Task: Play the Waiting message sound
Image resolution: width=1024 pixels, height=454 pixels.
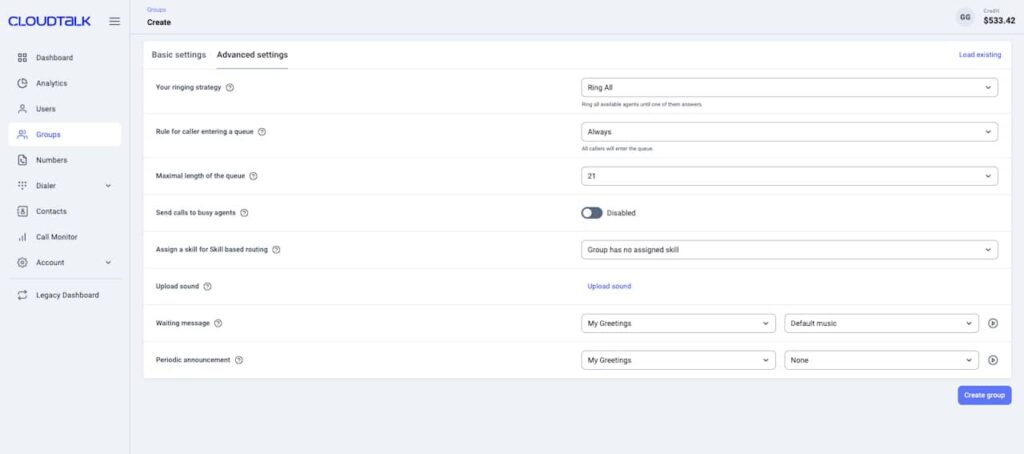Action: (993, 323)
